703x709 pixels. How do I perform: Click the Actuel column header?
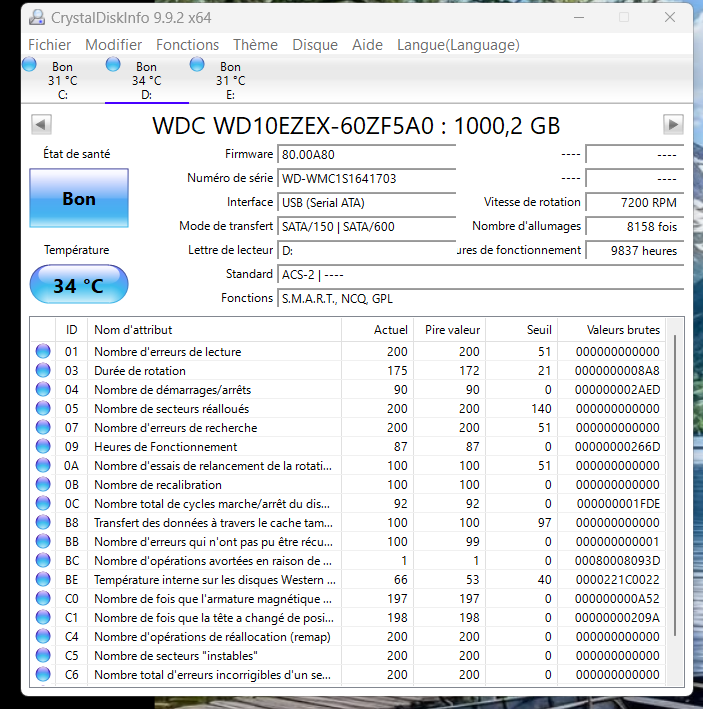click(x=377, y=330)
